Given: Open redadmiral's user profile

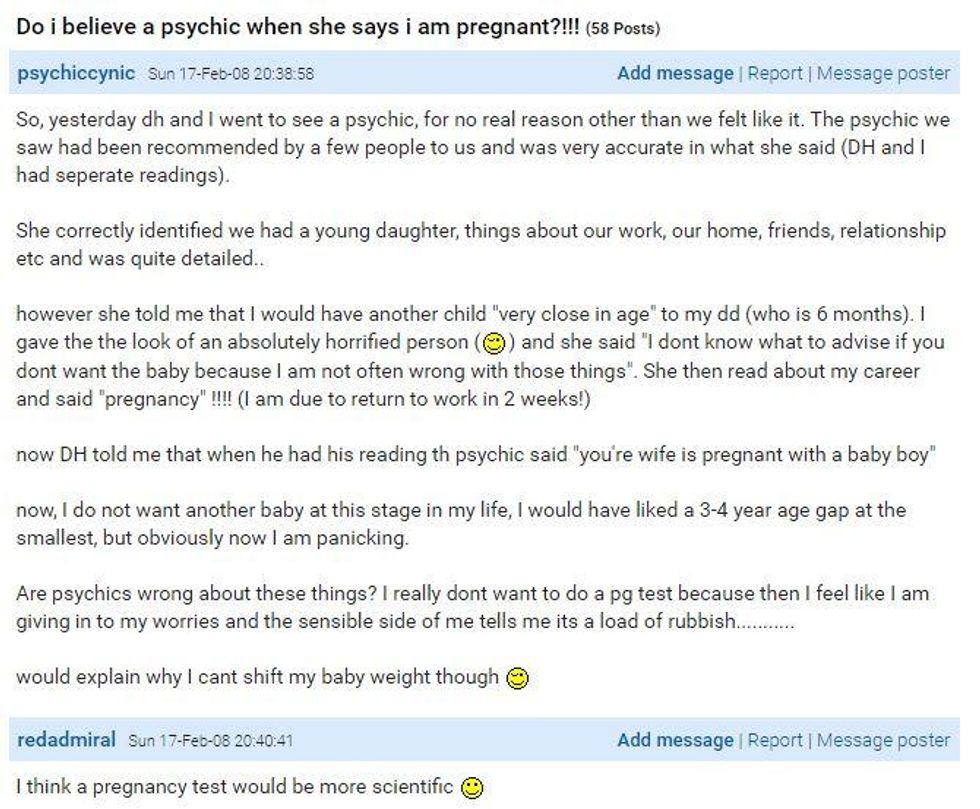Looking at the screenshot, I should tap(66, 740).
